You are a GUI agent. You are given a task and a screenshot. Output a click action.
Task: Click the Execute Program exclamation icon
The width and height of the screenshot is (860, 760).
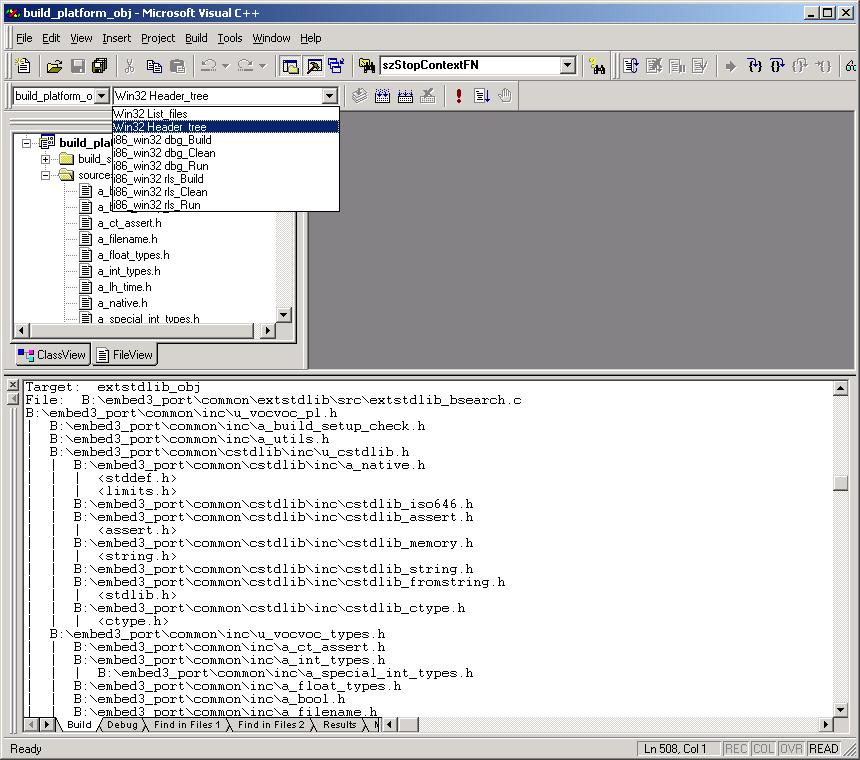(x=459, y=96)
